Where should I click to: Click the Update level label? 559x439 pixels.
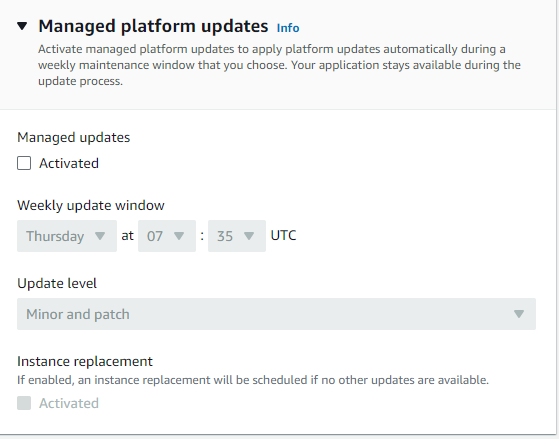57,284
